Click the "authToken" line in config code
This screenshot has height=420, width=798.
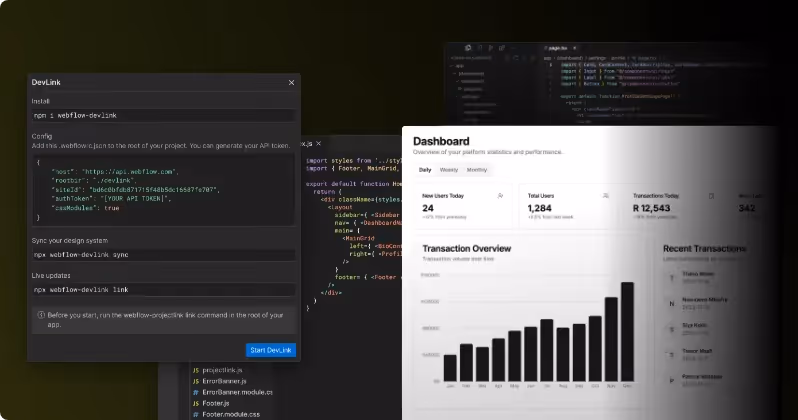tap(111, 199)
